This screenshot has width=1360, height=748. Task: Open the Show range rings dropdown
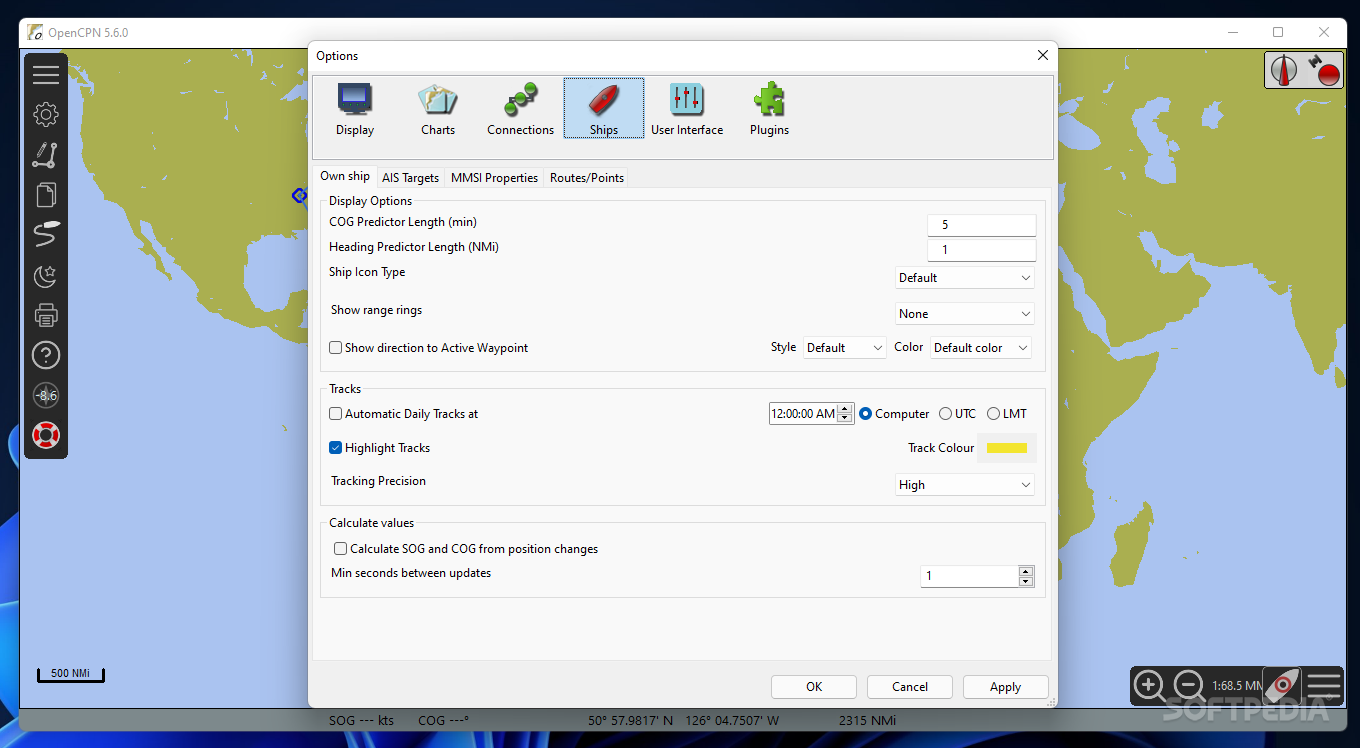click(x=965, y=314)
